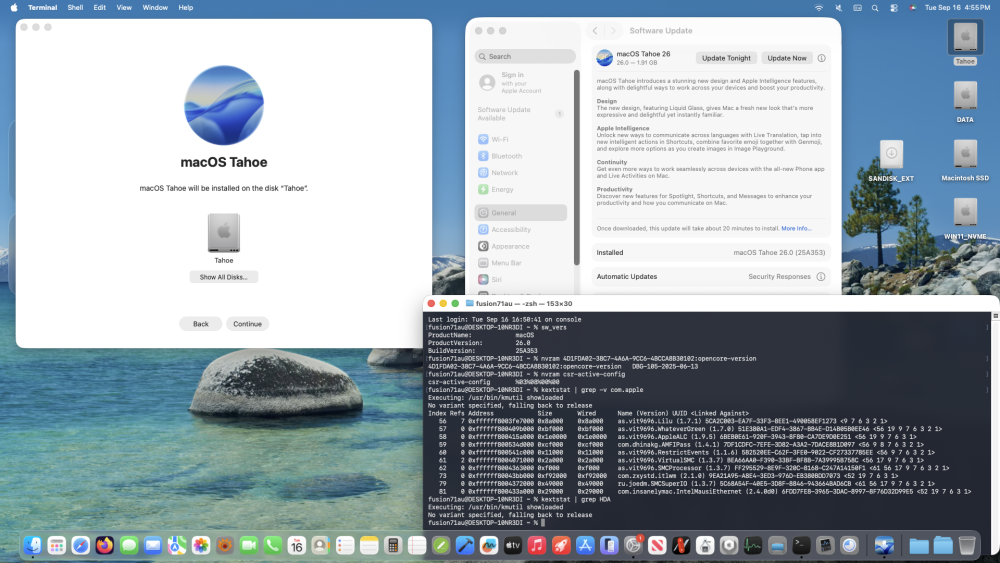Click info icon next to Security Responses
The height and width of the screenshot is (563, 1000).
point(821,277)
